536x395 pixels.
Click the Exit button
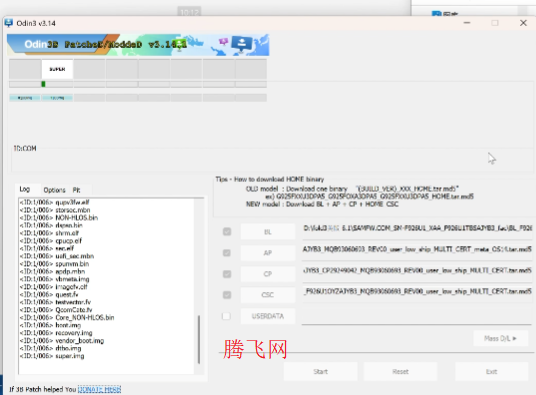coord(492,371)
